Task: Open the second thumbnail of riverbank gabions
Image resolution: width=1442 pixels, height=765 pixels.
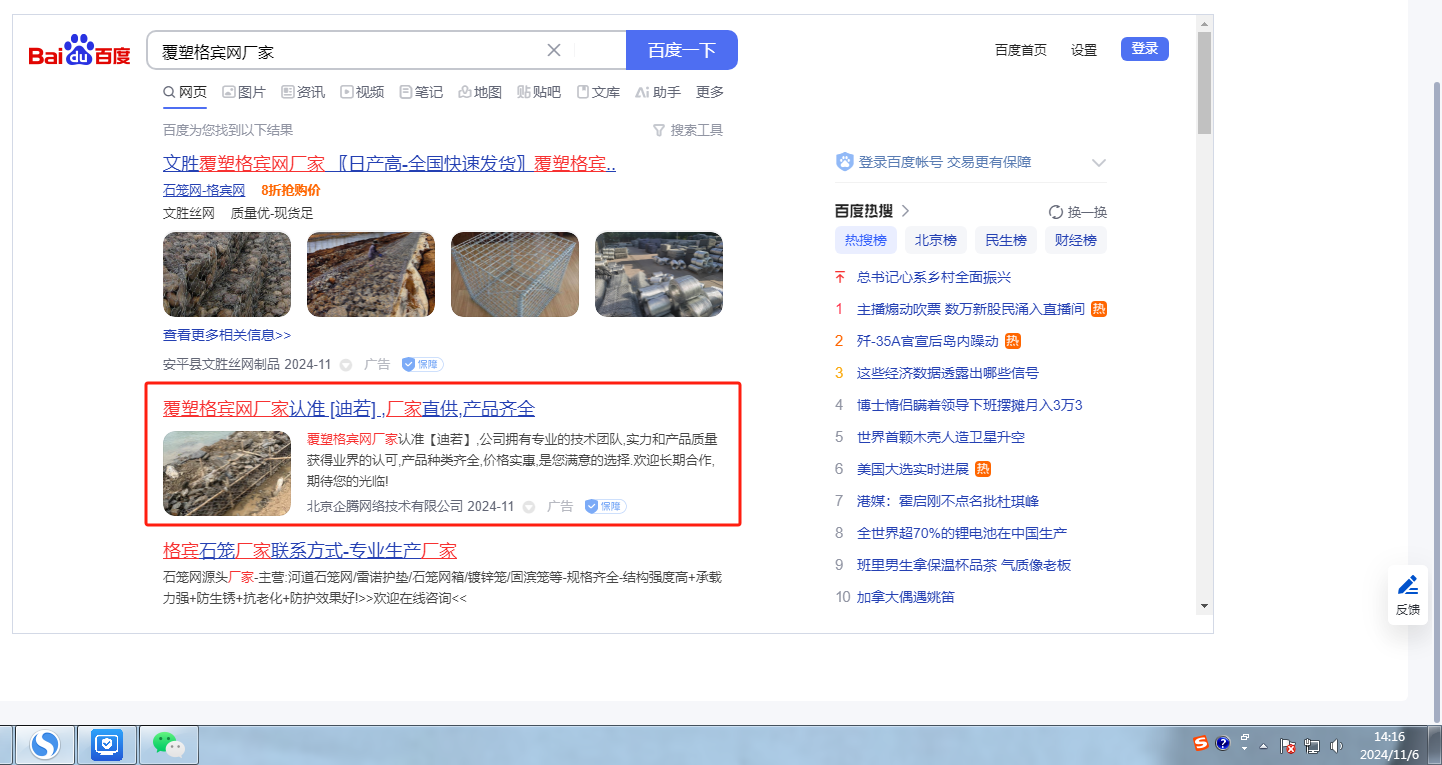Action: [x=371, y=274]
